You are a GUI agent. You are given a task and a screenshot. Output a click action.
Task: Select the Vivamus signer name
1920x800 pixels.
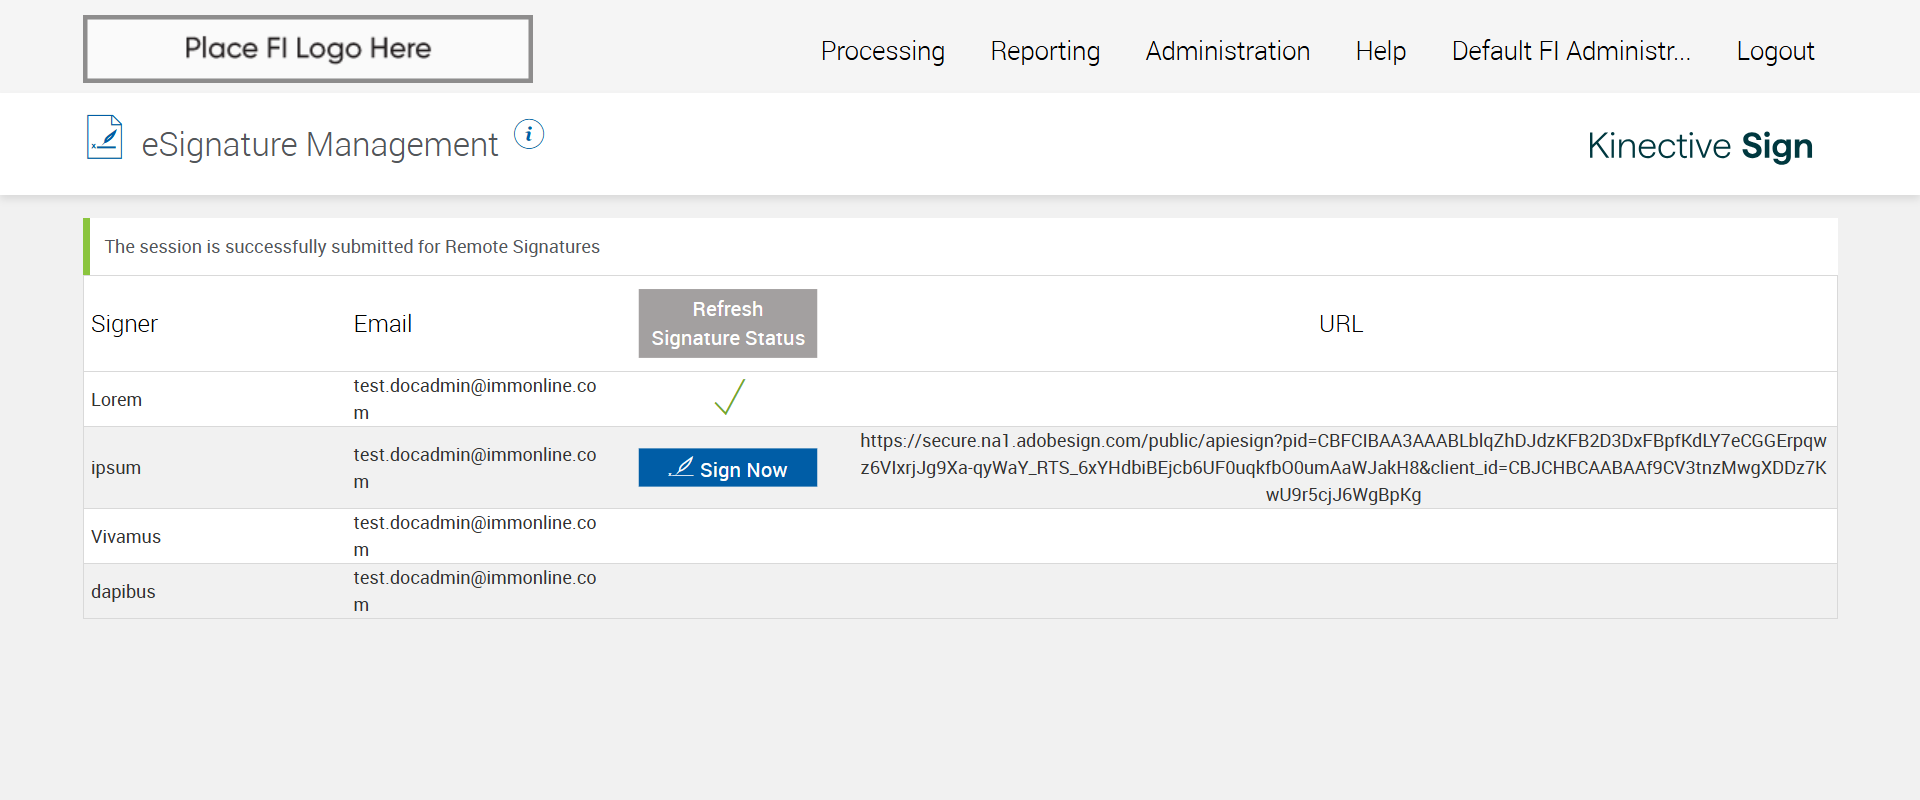coord(126,537)
